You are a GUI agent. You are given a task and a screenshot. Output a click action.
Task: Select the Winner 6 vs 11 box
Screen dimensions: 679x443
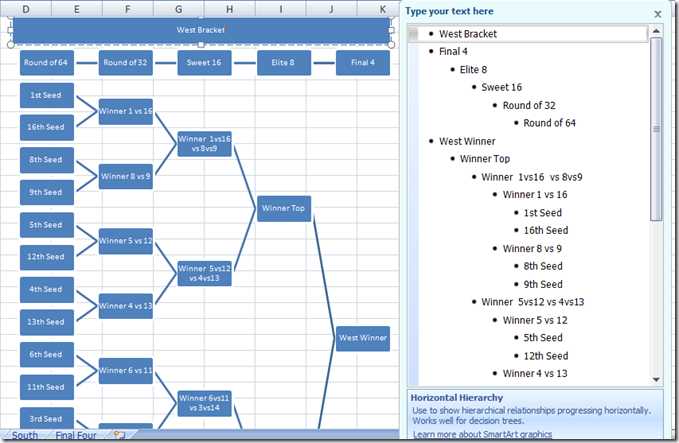[x=126, y=371]
